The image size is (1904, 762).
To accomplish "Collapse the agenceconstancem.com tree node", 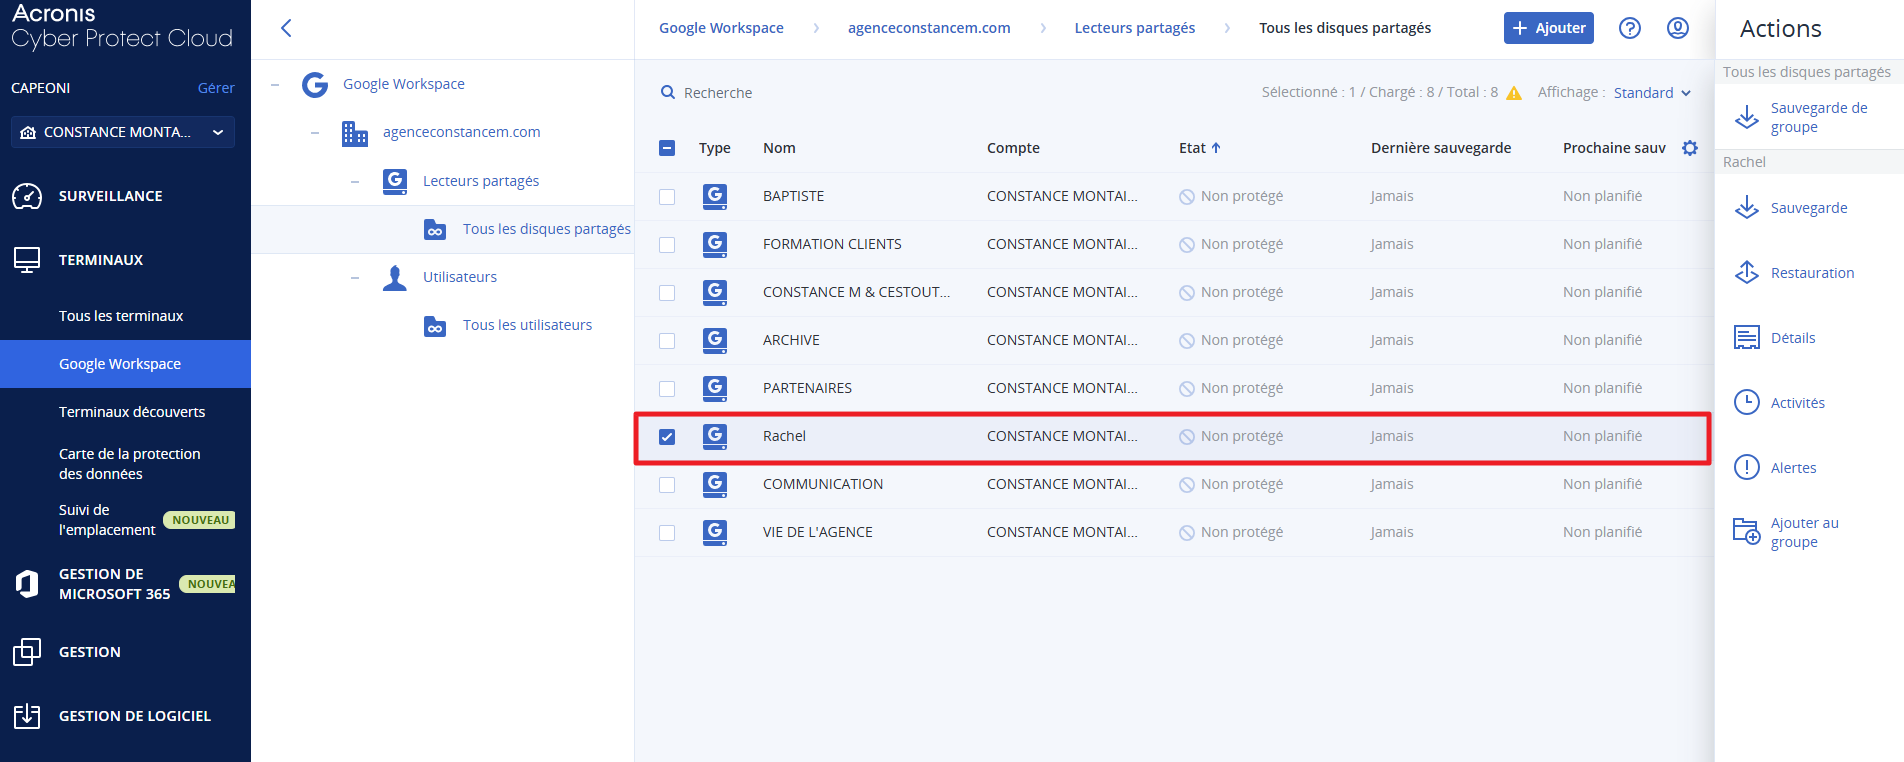I will pyautogui.click(x=315, y=132).
